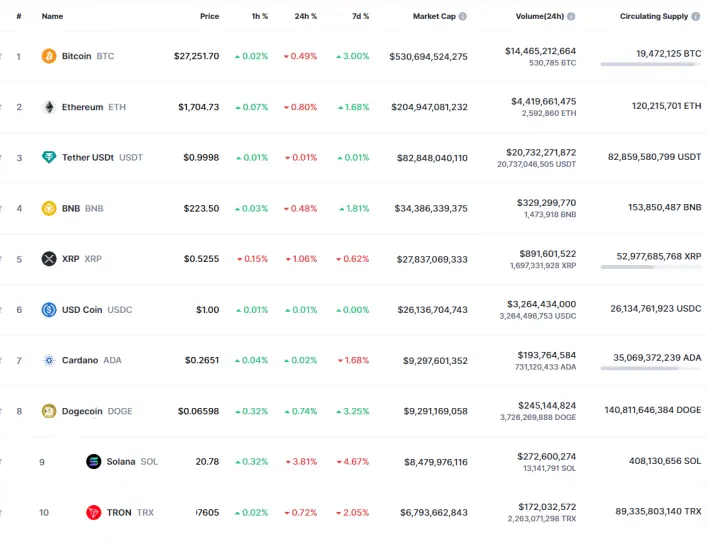The height and width of the screenshot is (544, 707).
Task: Click BNB price $223.50
Action: click(x=201, y=208)
